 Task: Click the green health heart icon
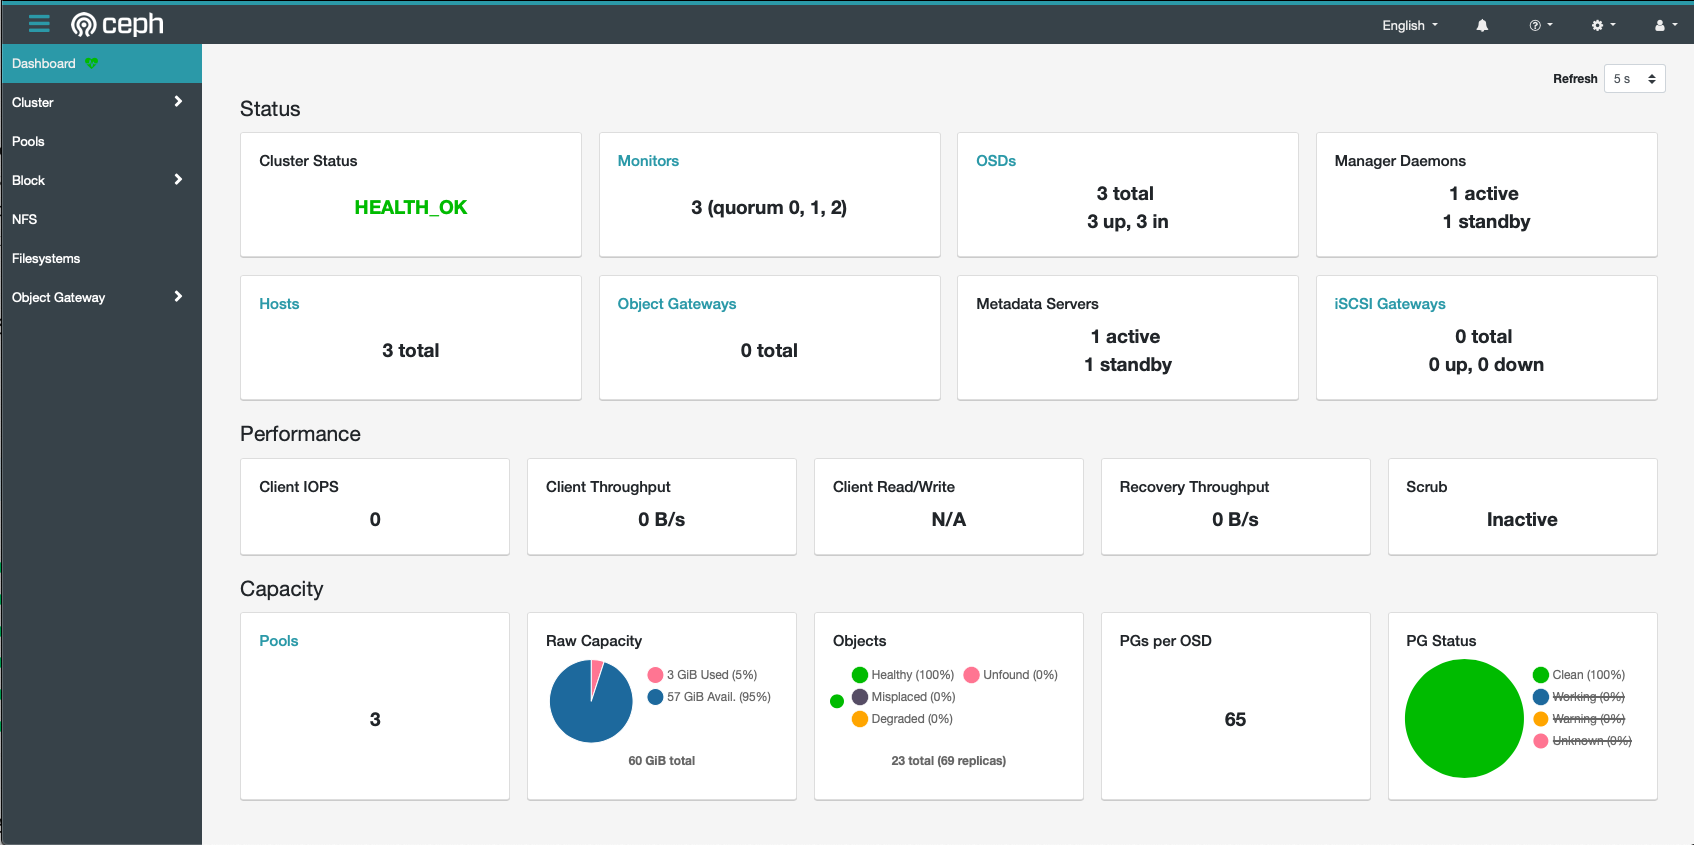click(92, 63)
